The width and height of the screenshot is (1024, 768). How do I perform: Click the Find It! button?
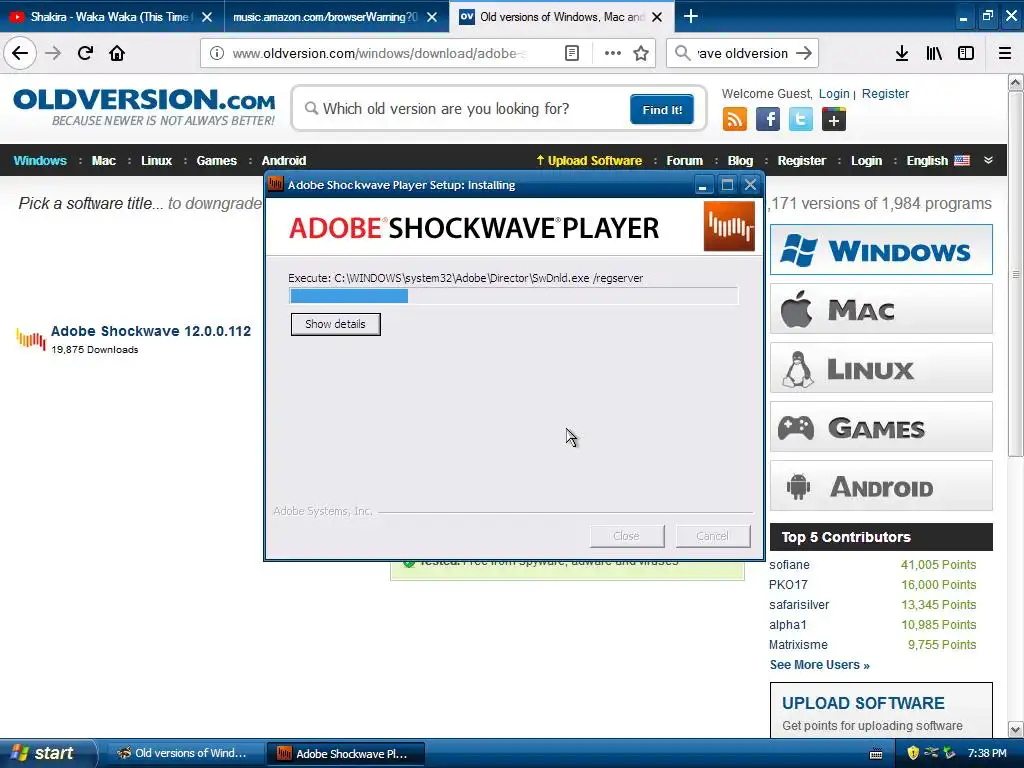point(662,109)
